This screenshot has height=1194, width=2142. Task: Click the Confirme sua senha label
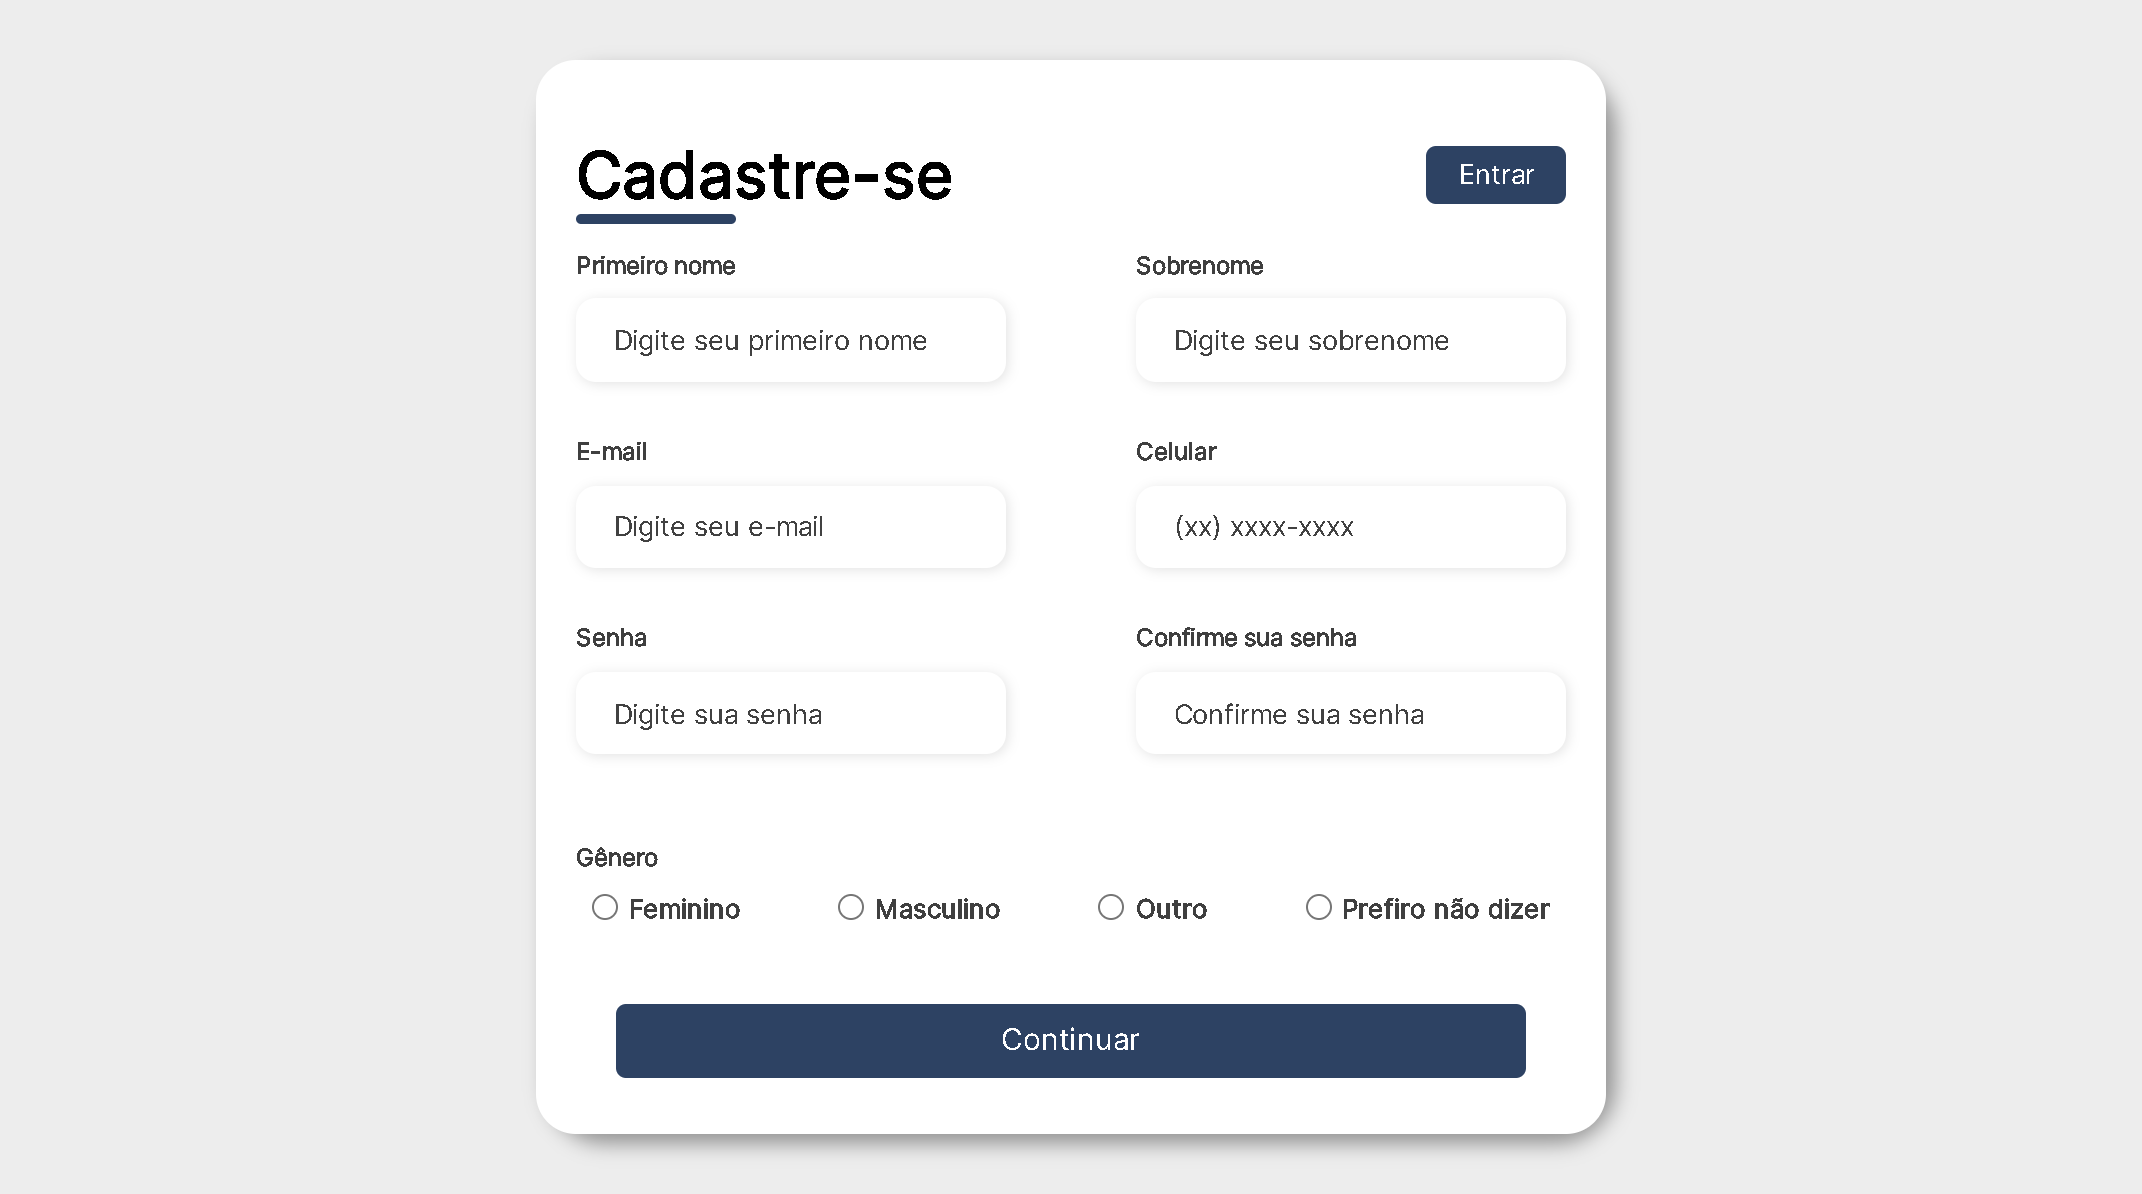coord(1245,638)
